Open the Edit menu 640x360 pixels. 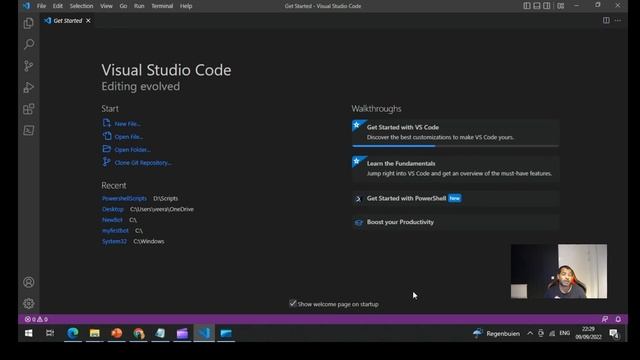(58, 6)
